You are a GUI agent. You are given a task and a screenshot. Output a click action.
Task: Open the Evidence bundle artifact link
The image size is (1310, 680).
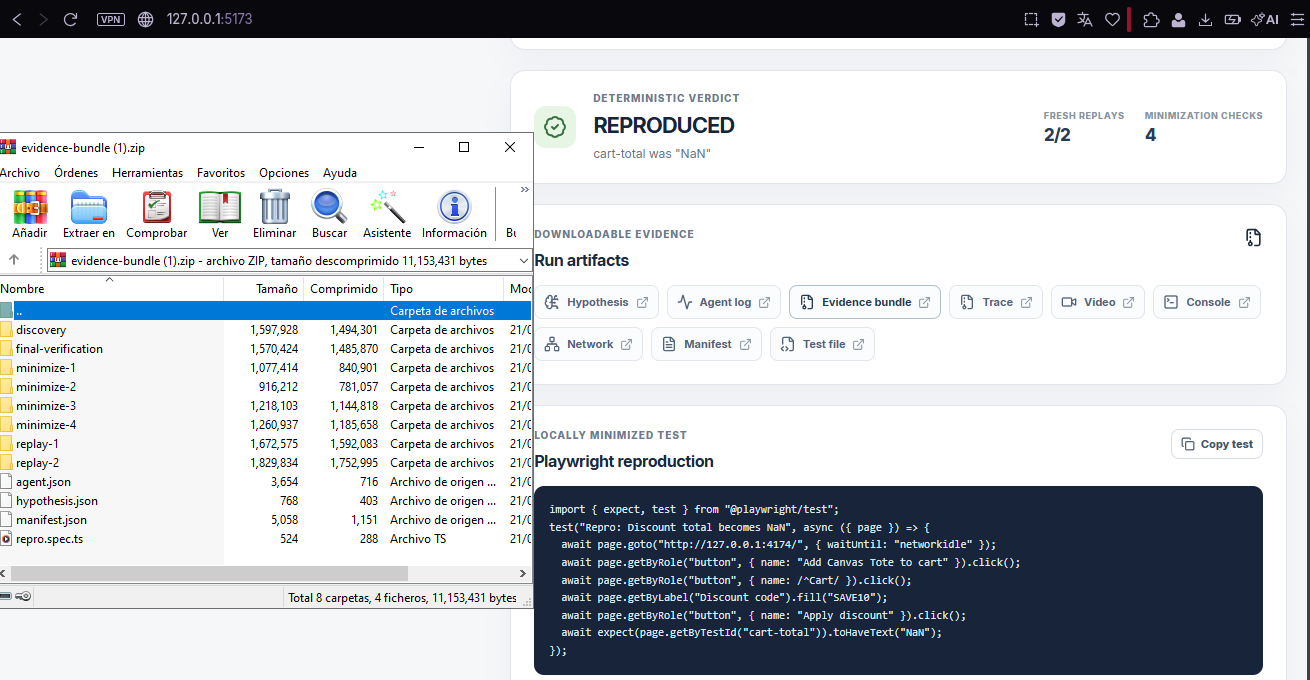[x=865, y=302]
